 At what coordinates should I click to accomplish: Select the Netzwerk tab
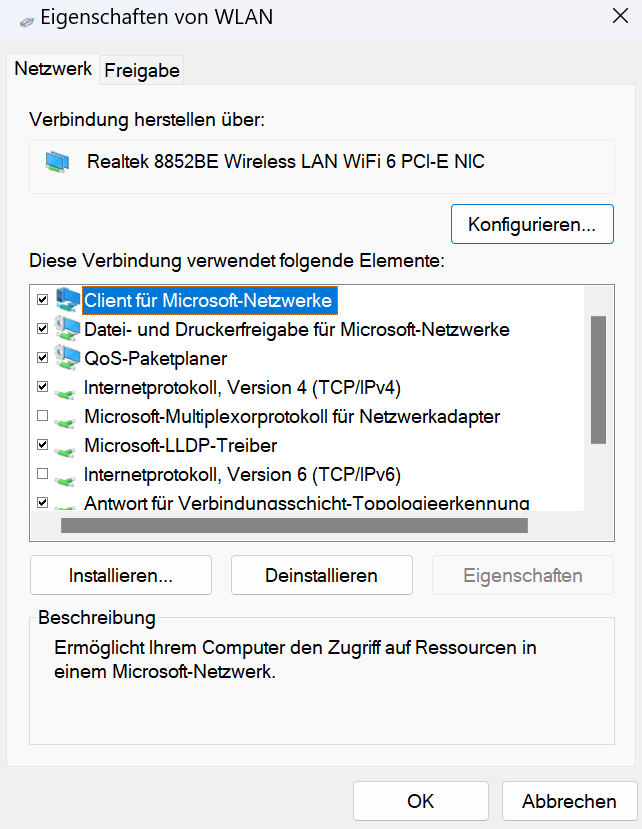(x=52, y=69)
